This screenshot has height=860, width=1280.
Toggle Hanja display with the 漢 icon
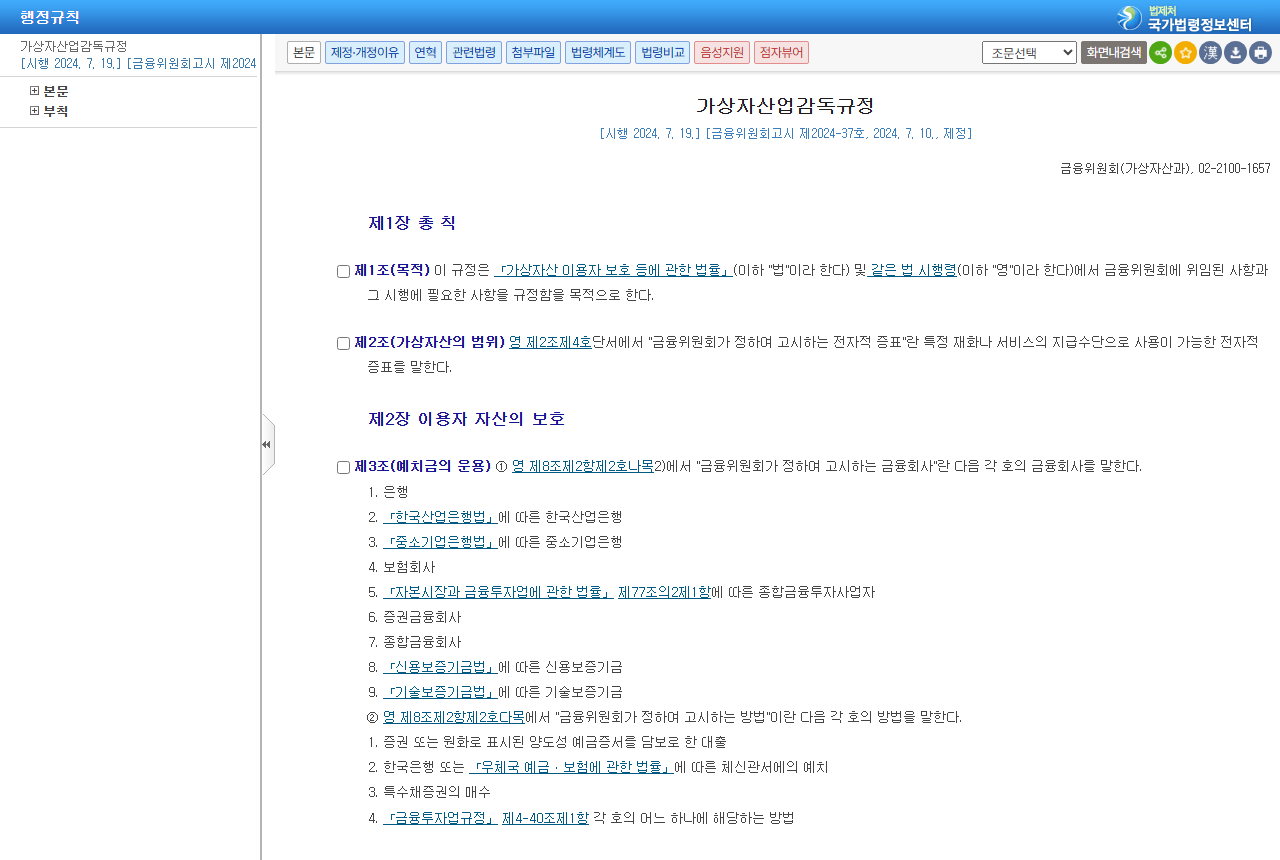click(1210, 53)
